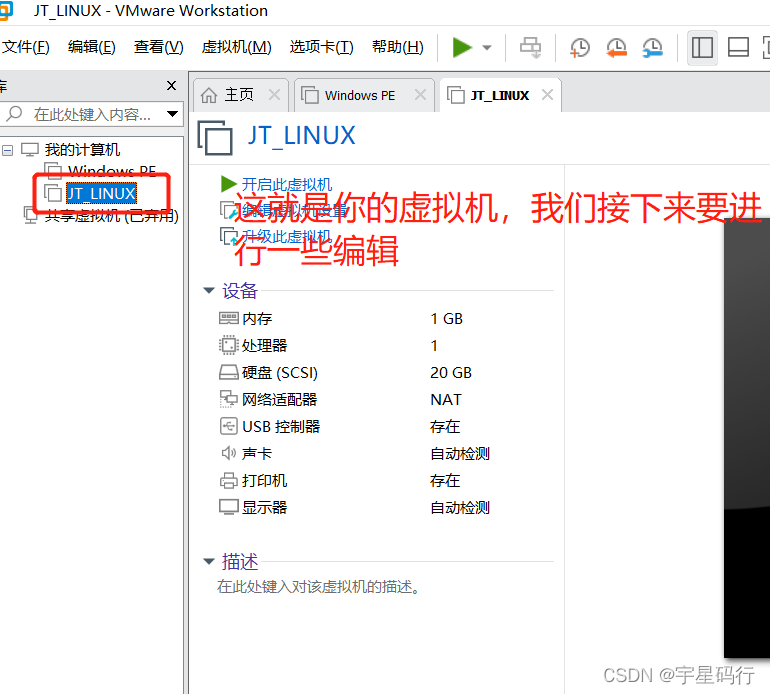Select 我的计算机 in the library tree
This screenshot has width=770, height=694.
pos(82,149)
